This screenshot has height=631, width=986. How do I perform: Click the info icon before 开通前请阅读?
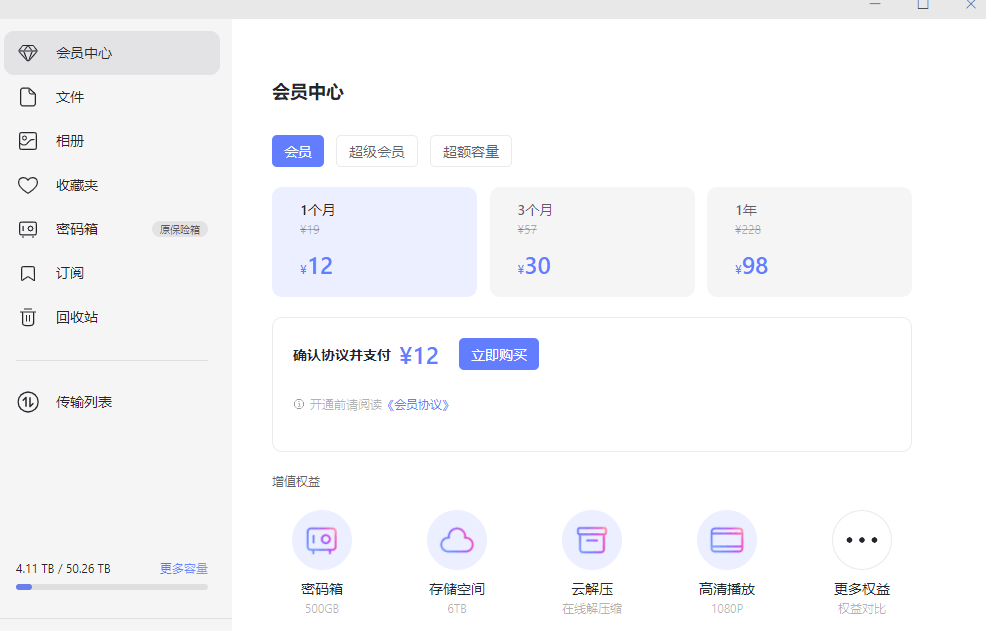point(299,404)
